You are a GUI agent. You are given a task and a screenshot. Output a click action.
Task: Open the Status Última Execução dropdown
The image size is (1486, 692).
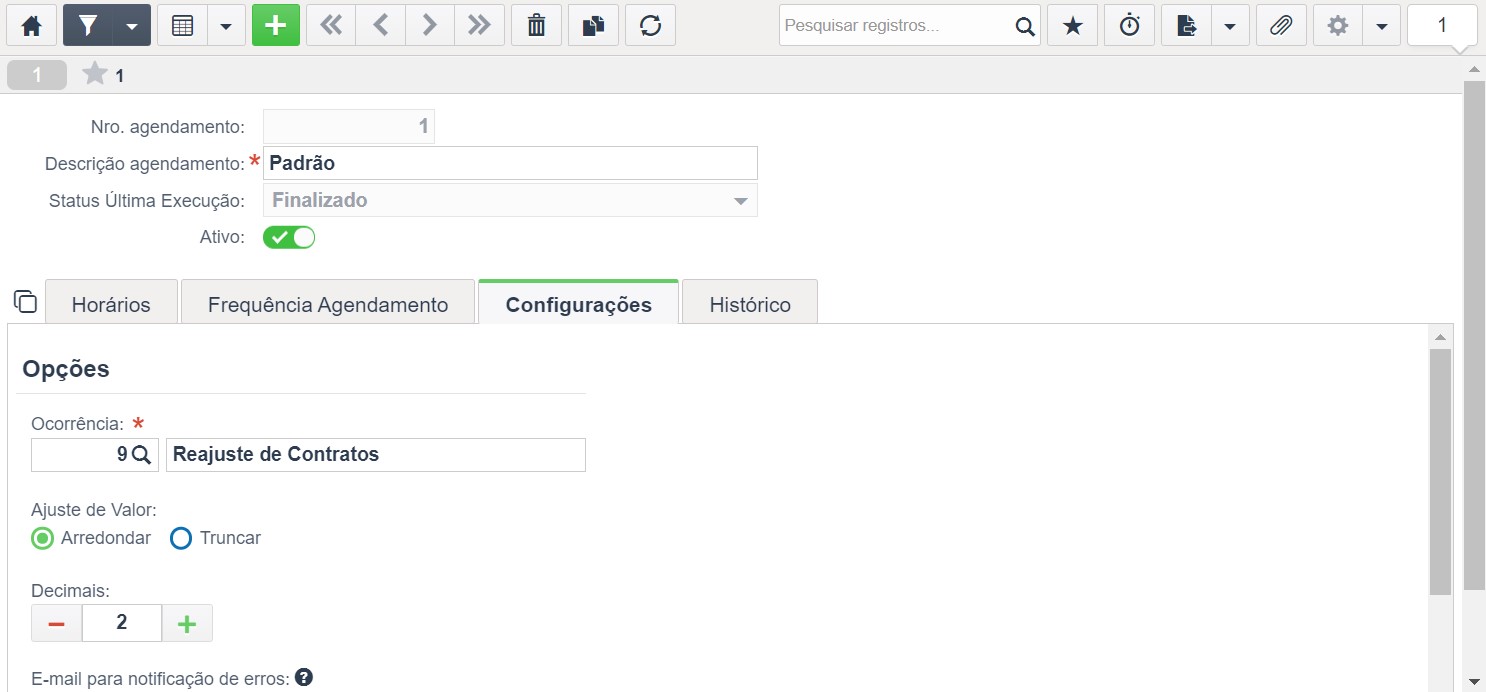coord(510,200)
